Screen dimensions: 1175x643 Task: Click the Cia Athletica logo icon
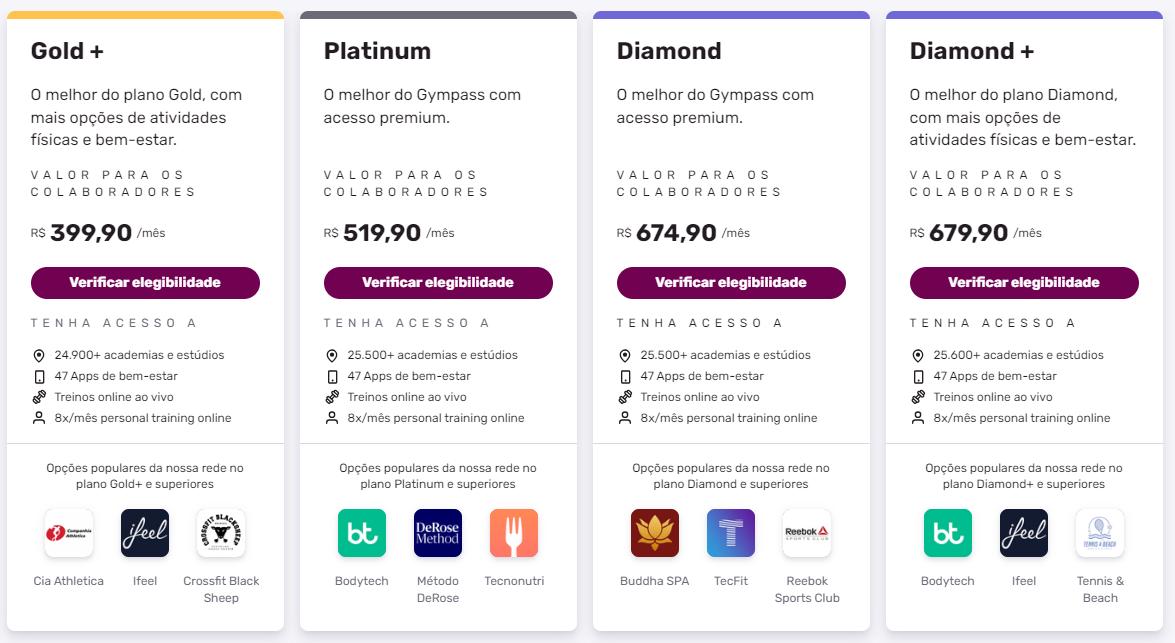point(69,533)
